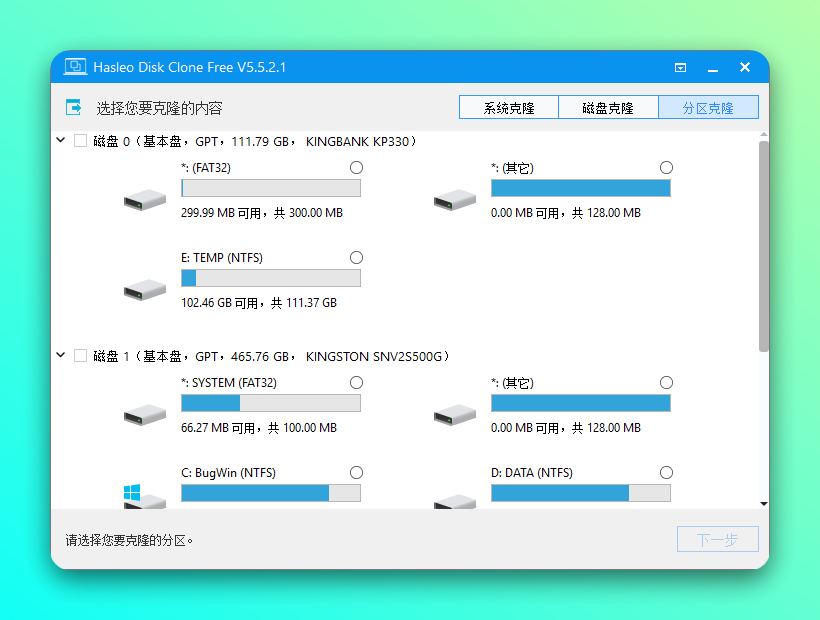Image resolution: width=820 pixels, height=620 pixels.
Task: Click the C: BugWin (NTFS) label
Action: pyautogui.click(x=229, y=473)
